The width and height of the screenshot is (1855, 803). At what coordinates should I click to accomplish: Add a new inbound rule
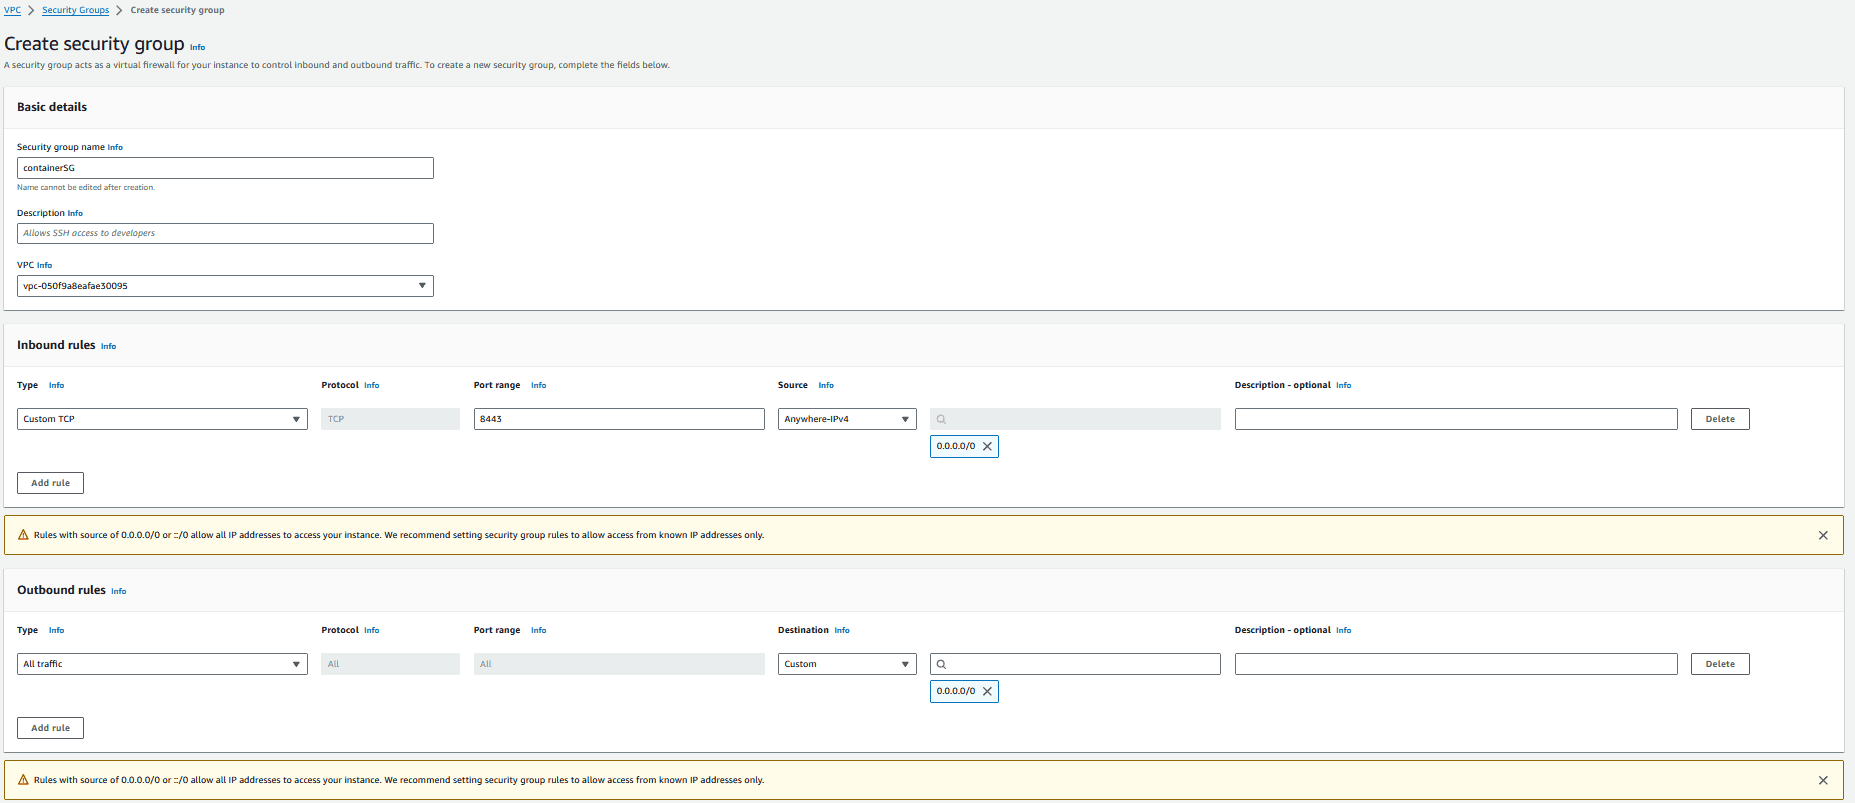[50, 483]
